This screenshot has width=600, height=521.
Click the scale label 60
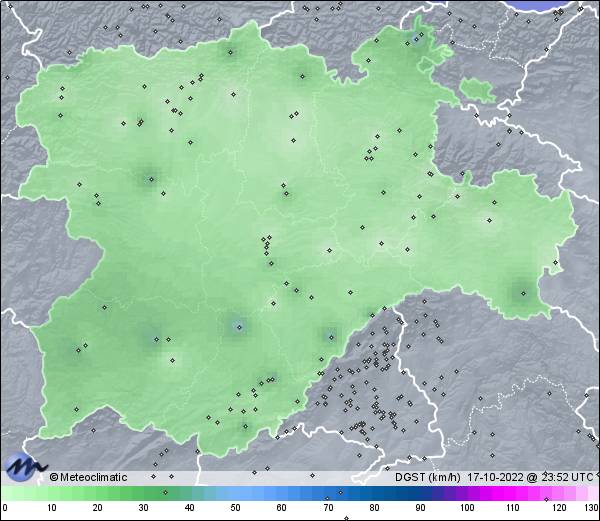pos(282,508)
